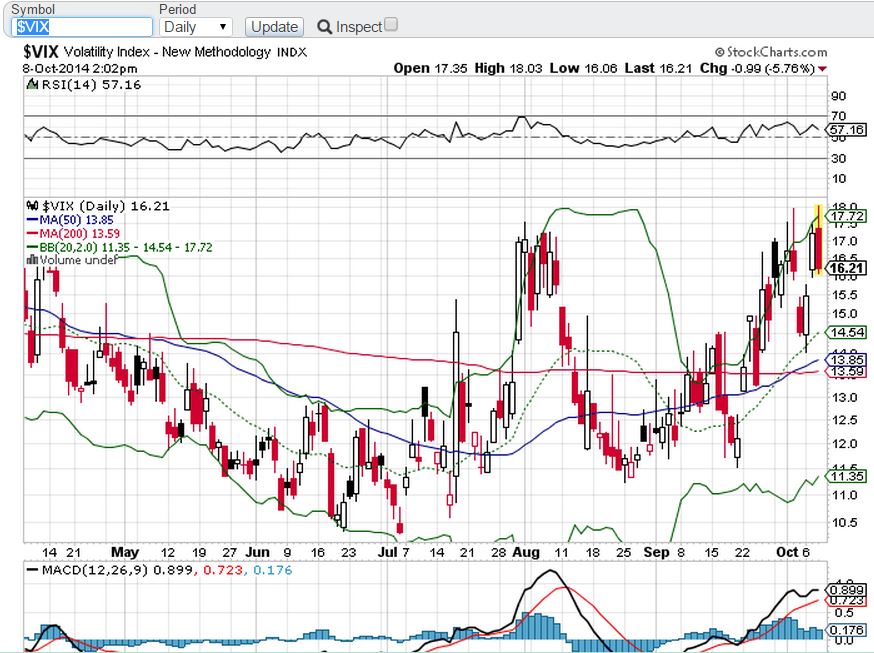Click the Open 17.35 value
The width and height of the screenshot is (874, 653).
430,69
